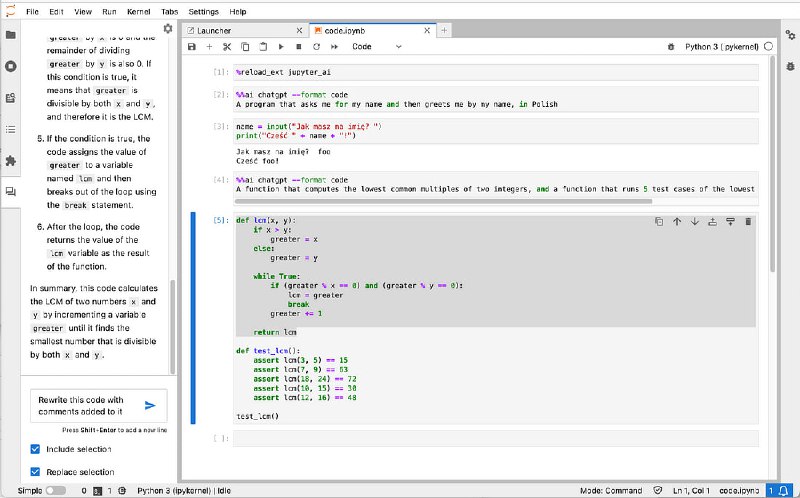Screen dimensions: 800x498
Task: Insert a cell below cell 5
Action: [x=730, y=221]
